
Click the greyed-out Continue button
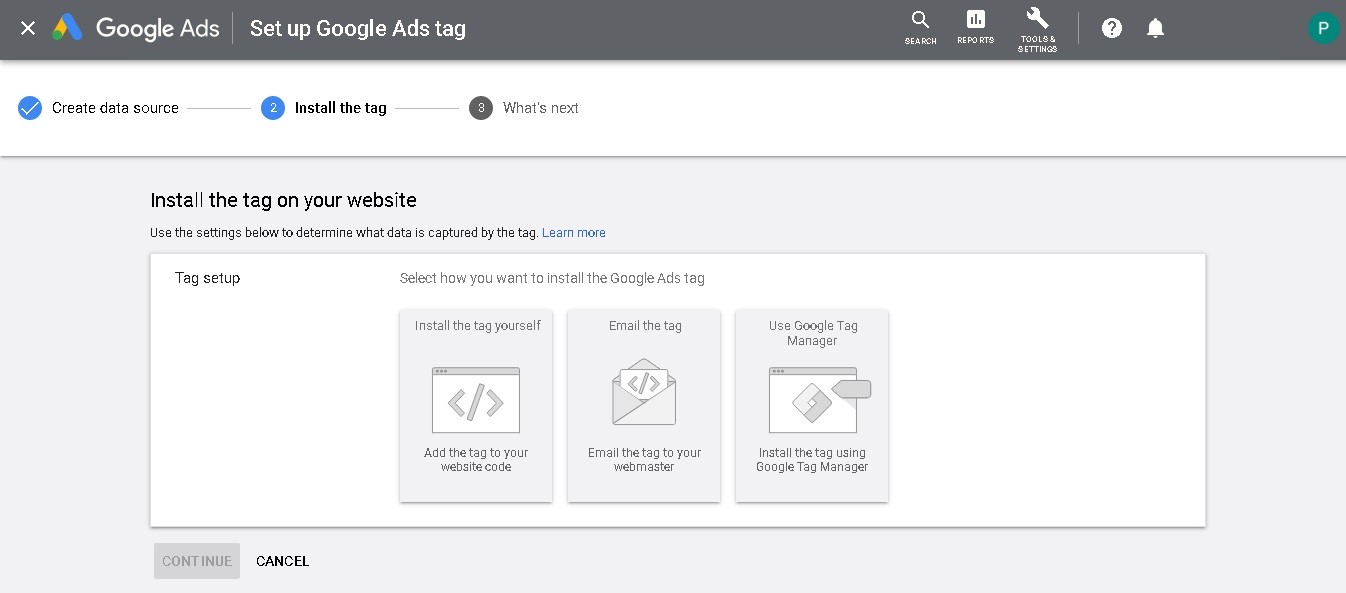coord(197,561)
